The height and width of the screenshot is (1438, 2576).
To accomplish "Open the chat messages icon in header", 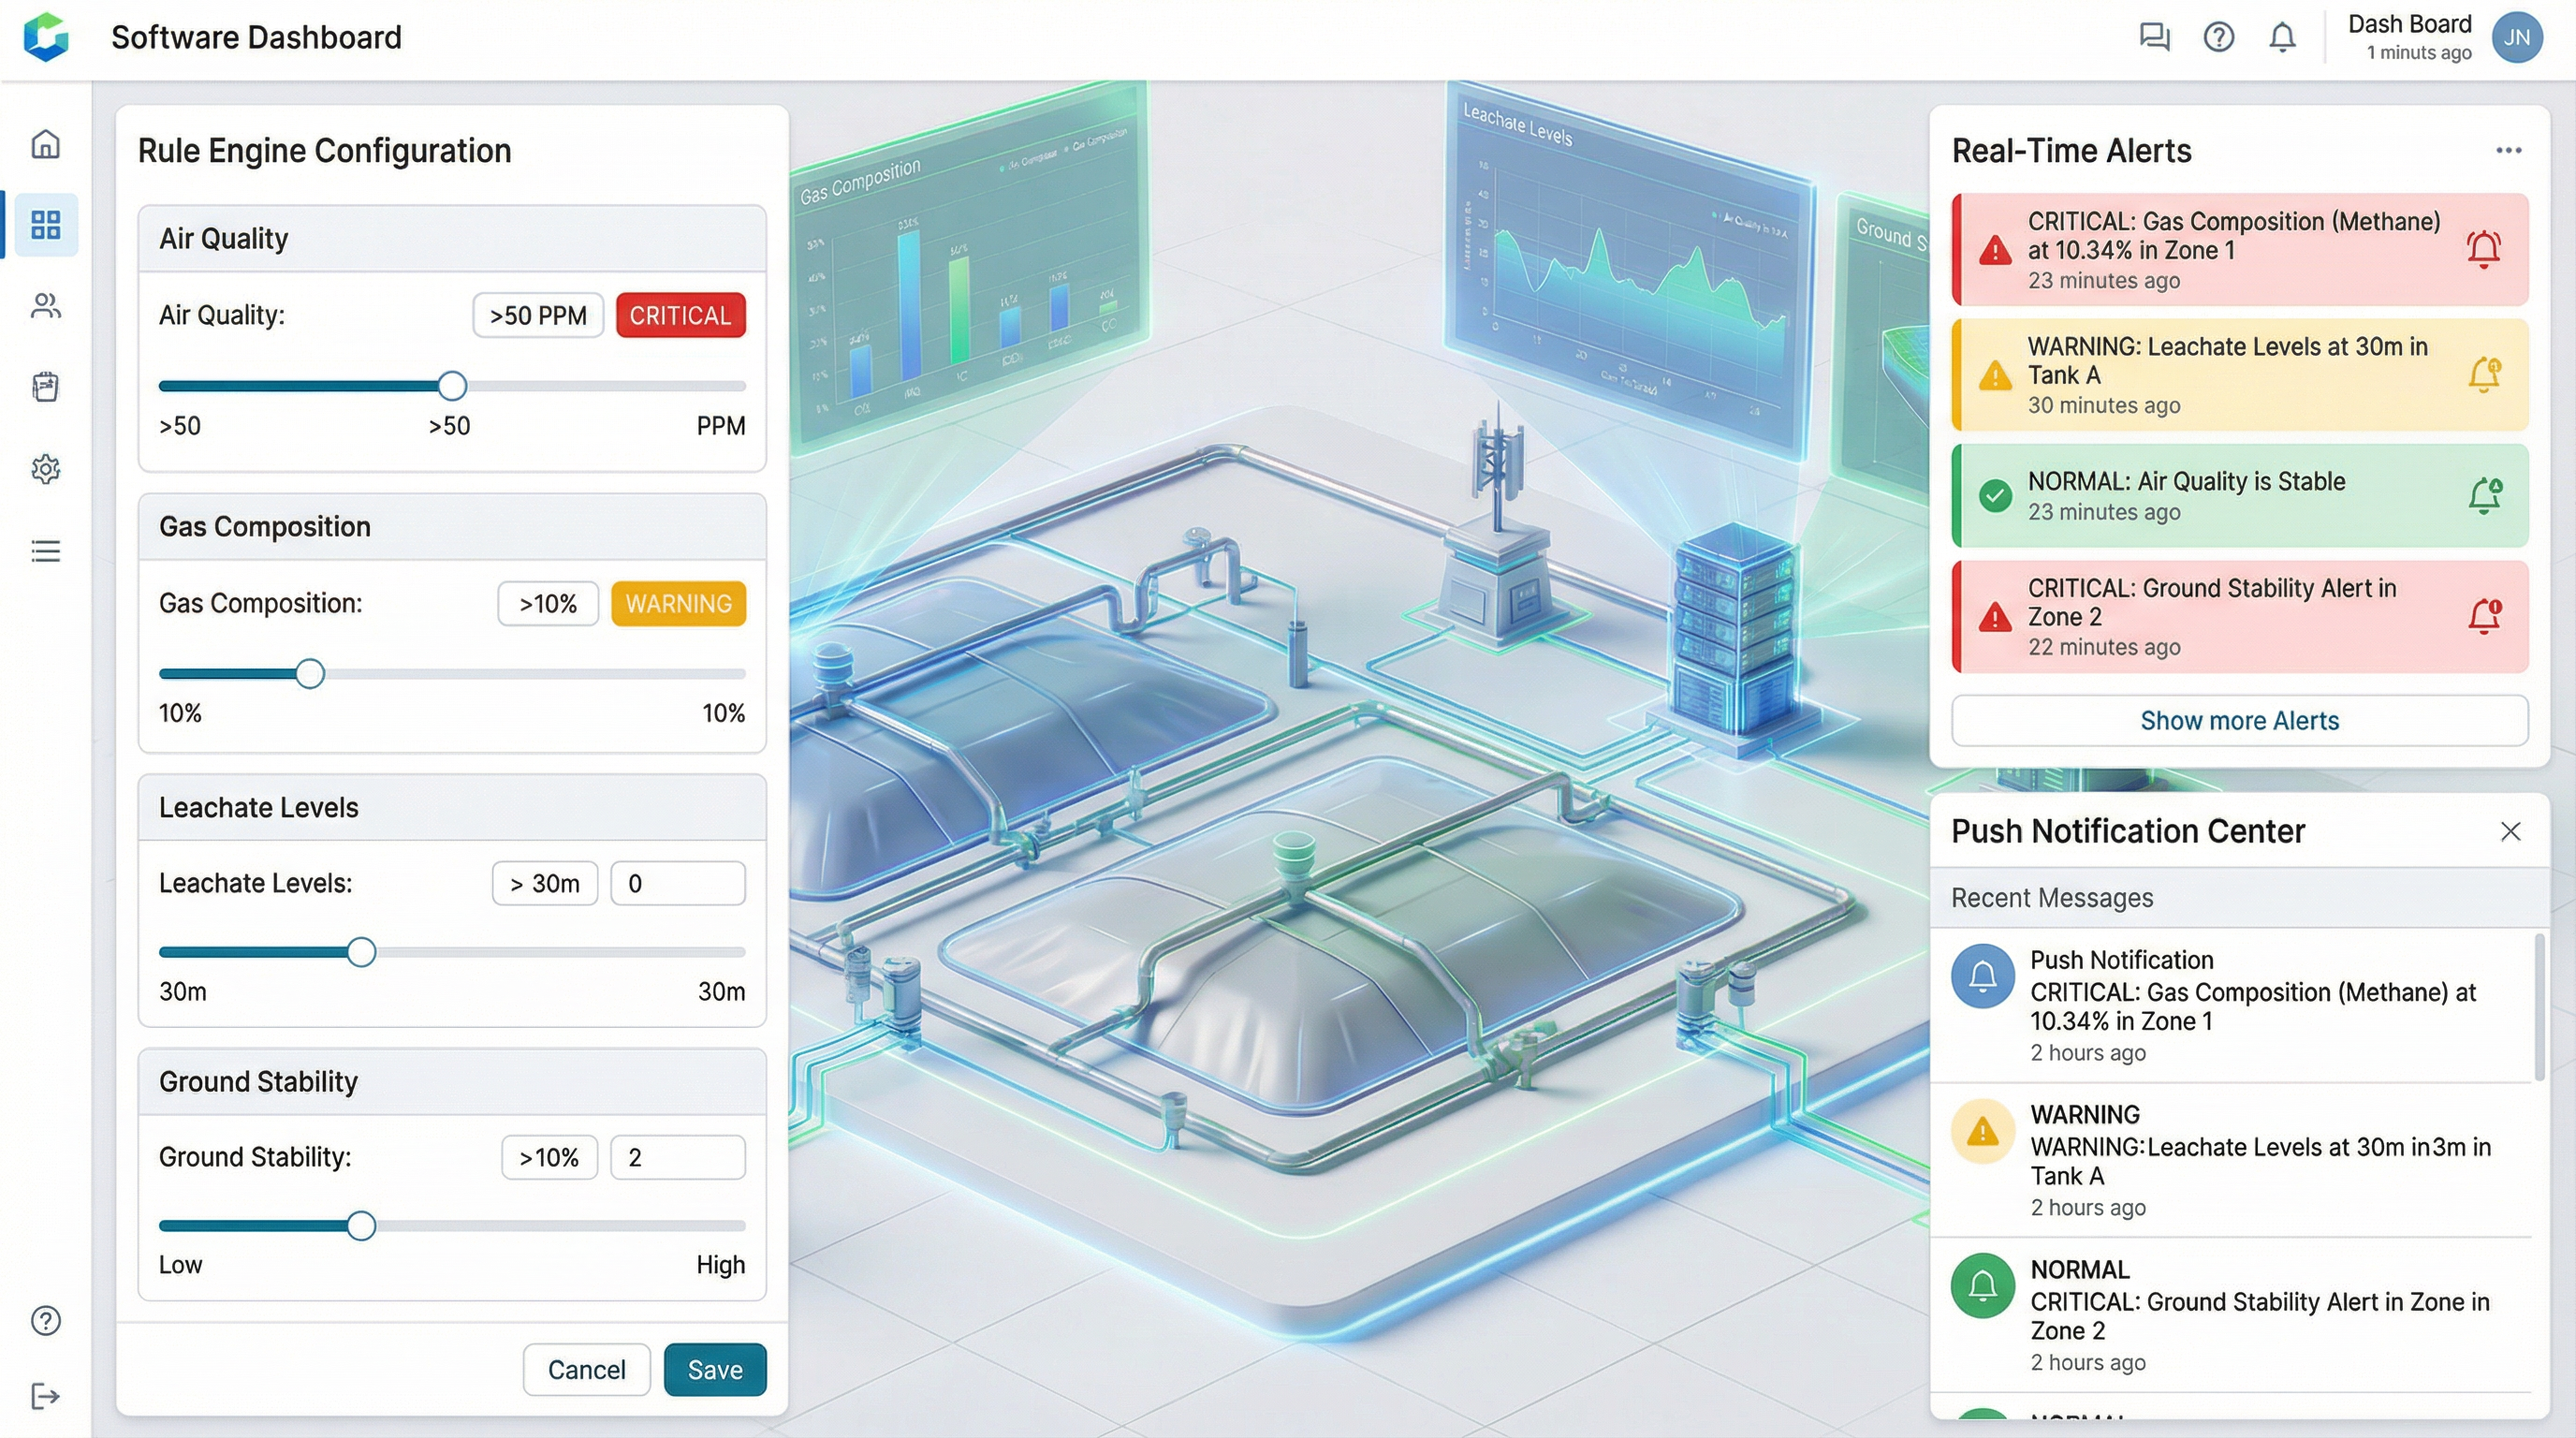I will click(x=2153, y=37).
